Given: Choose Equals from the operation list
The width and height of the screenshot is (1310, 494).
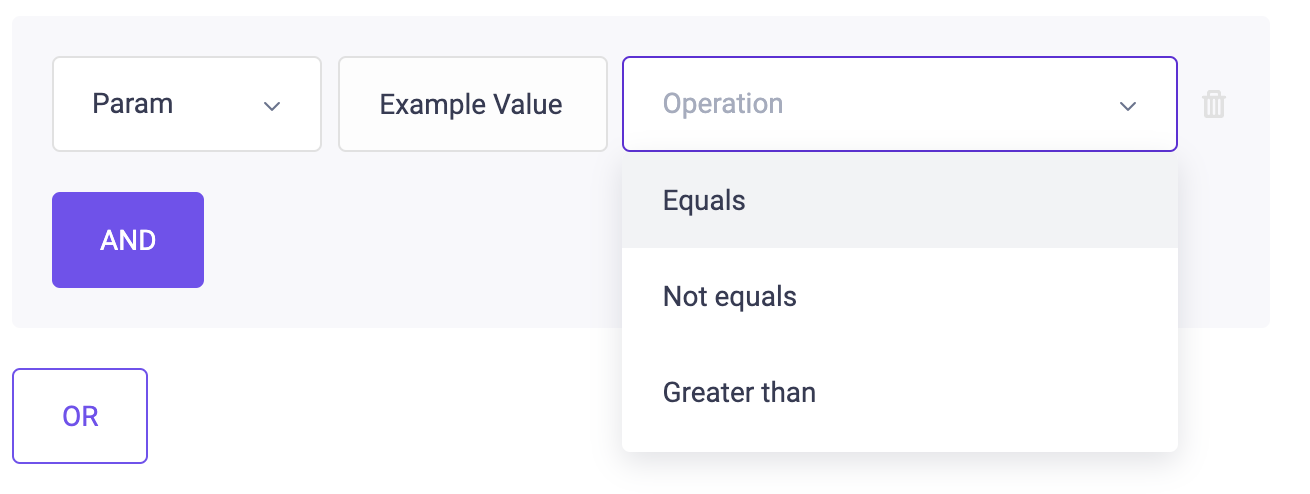Looking at the screenshot, I should pos(900,200).
